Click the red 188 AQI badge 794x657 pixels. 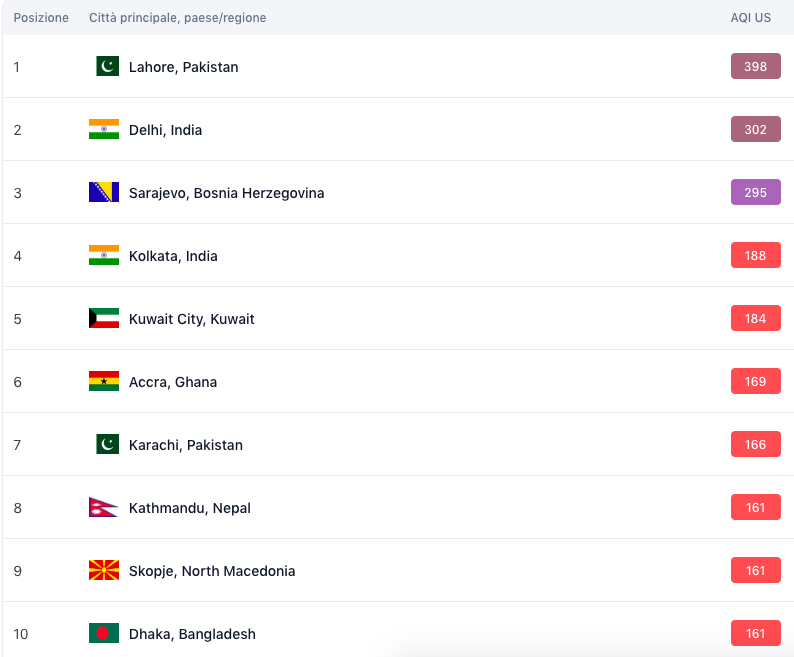click(x=756, y=255)
